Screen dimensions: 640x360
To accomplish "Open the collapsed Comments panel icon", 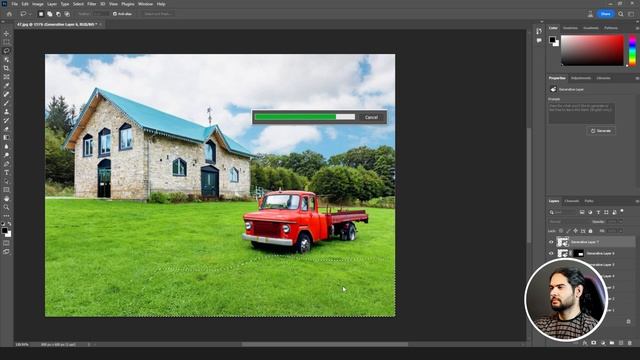I will click(x=539, y=40).
